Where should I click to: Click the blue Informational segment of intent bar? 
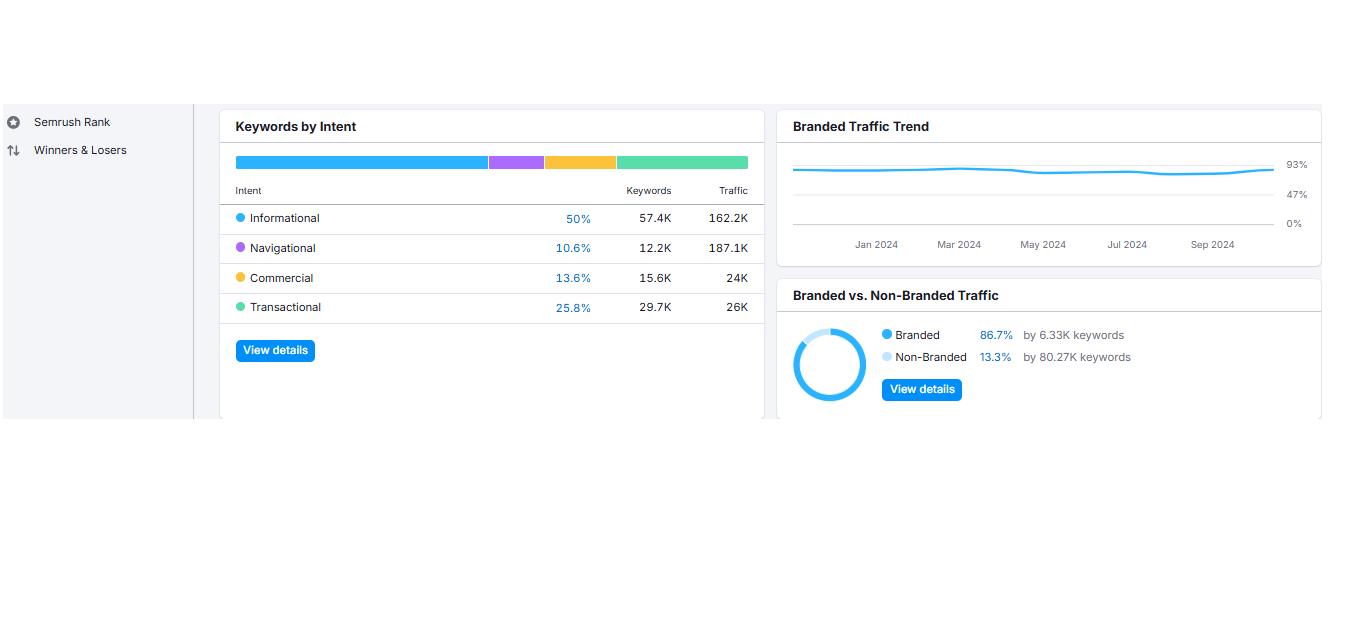tap(361, 163)
